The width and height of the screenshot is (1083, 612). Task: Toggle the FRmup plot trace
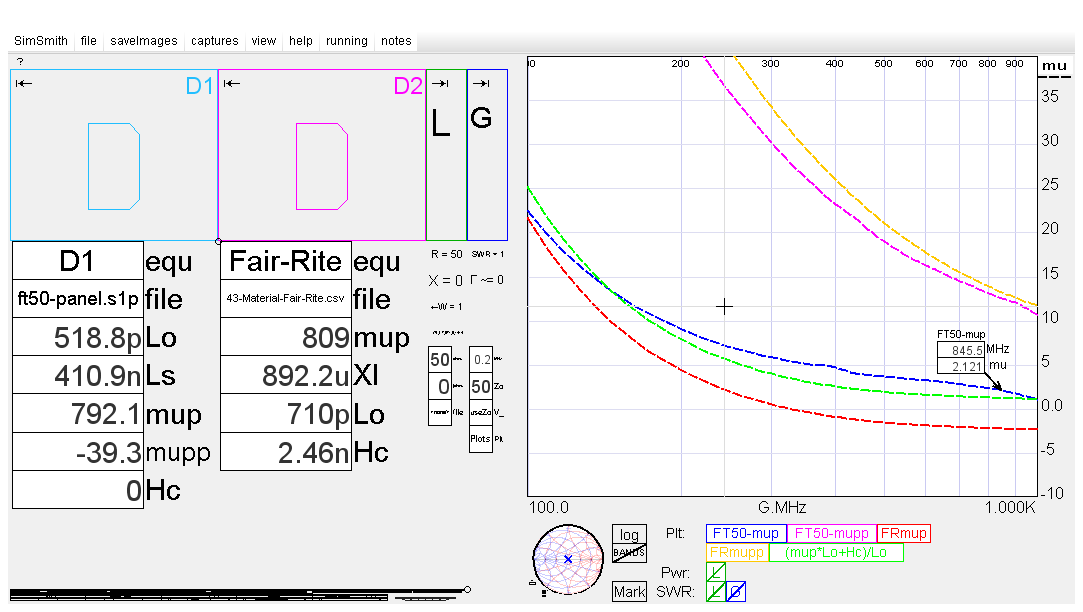(904, 533)
